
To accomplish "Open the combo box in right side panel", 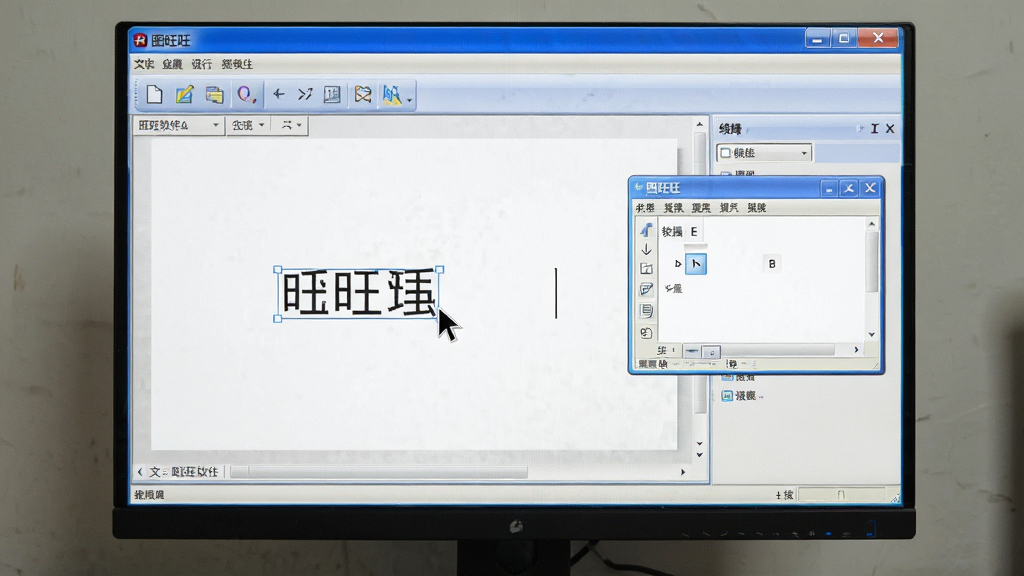I will pyautogui.click(x=764, y=153).
